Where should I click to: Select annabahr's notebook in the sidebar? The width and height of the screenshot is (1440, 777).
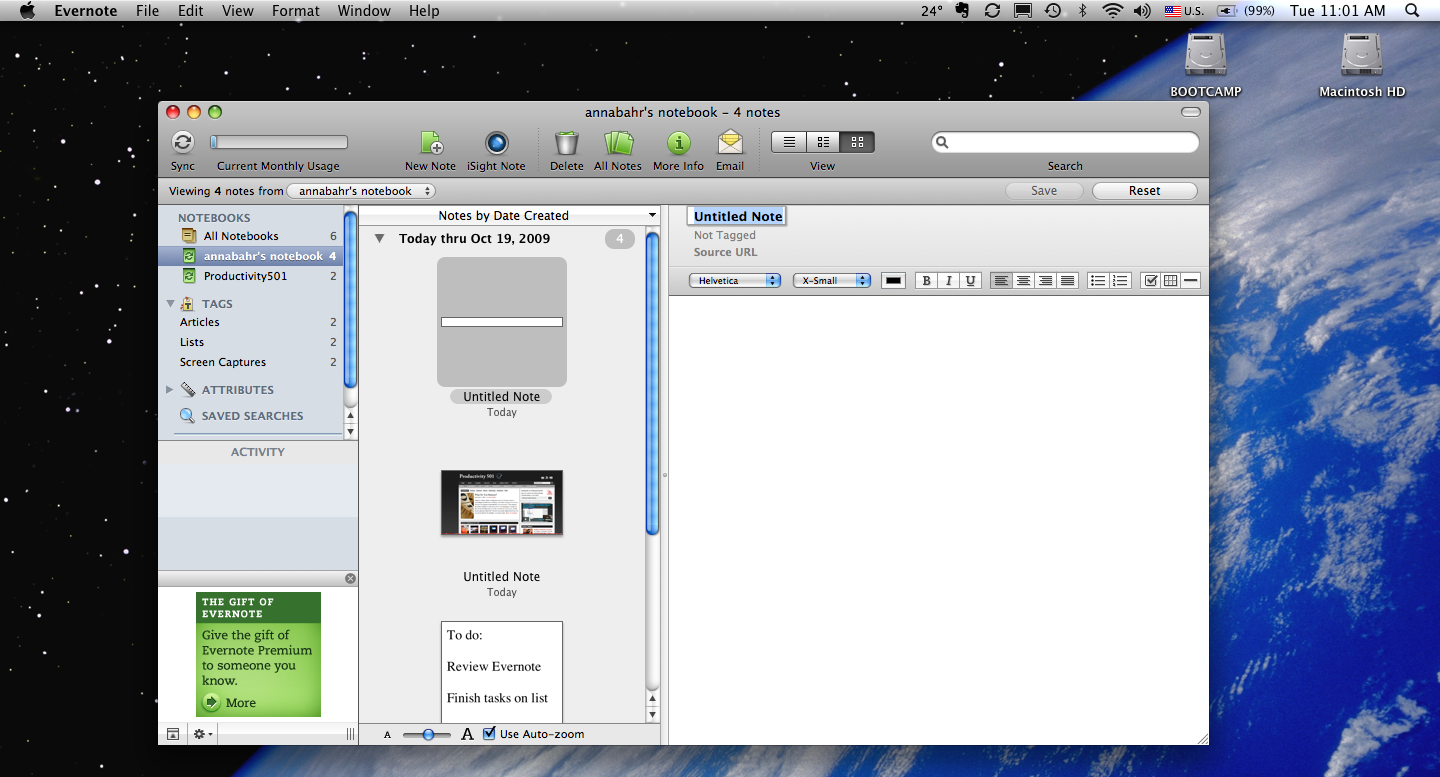250,256
